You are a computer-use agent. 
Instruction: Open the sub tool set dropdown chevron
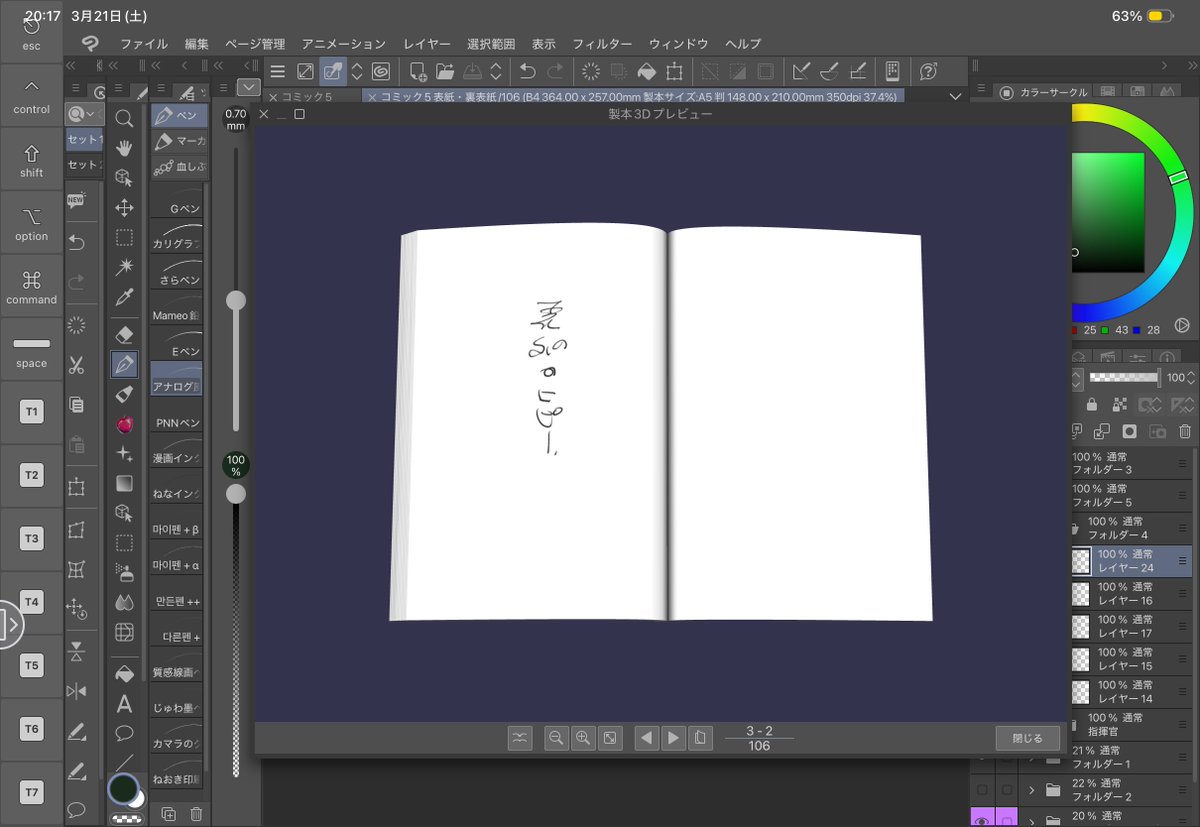point(247,87)
